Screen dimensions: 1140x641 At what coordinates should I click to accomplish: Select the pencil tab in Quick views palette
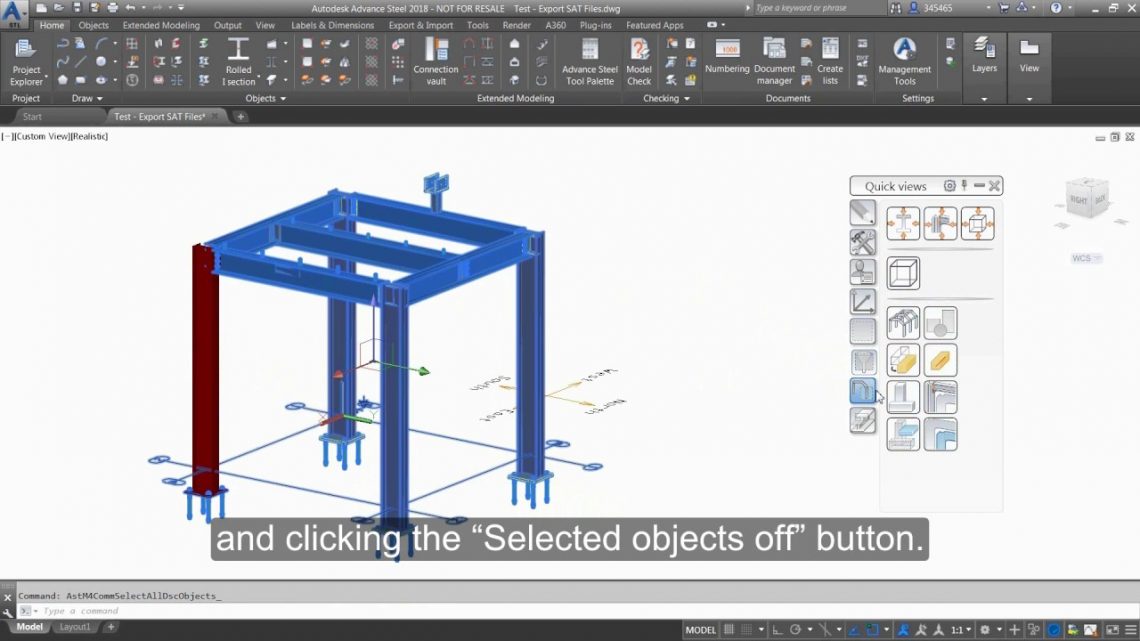coord(863,212)
